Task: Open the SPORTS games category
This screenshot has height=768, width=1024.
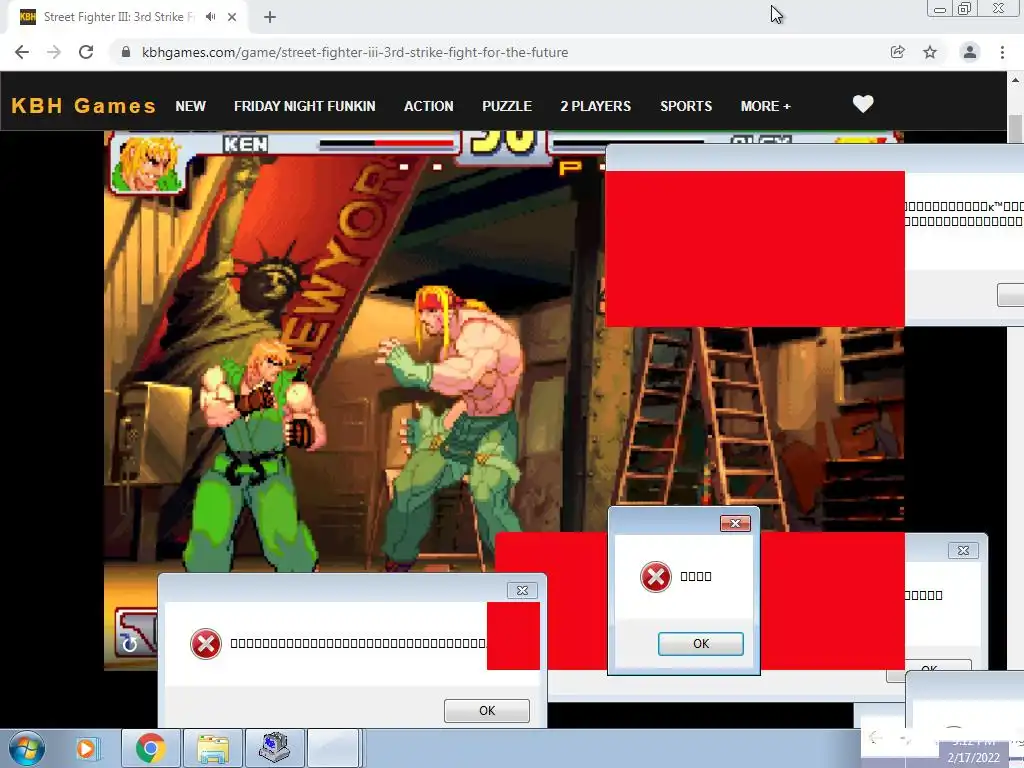Action: coord(686,106)
